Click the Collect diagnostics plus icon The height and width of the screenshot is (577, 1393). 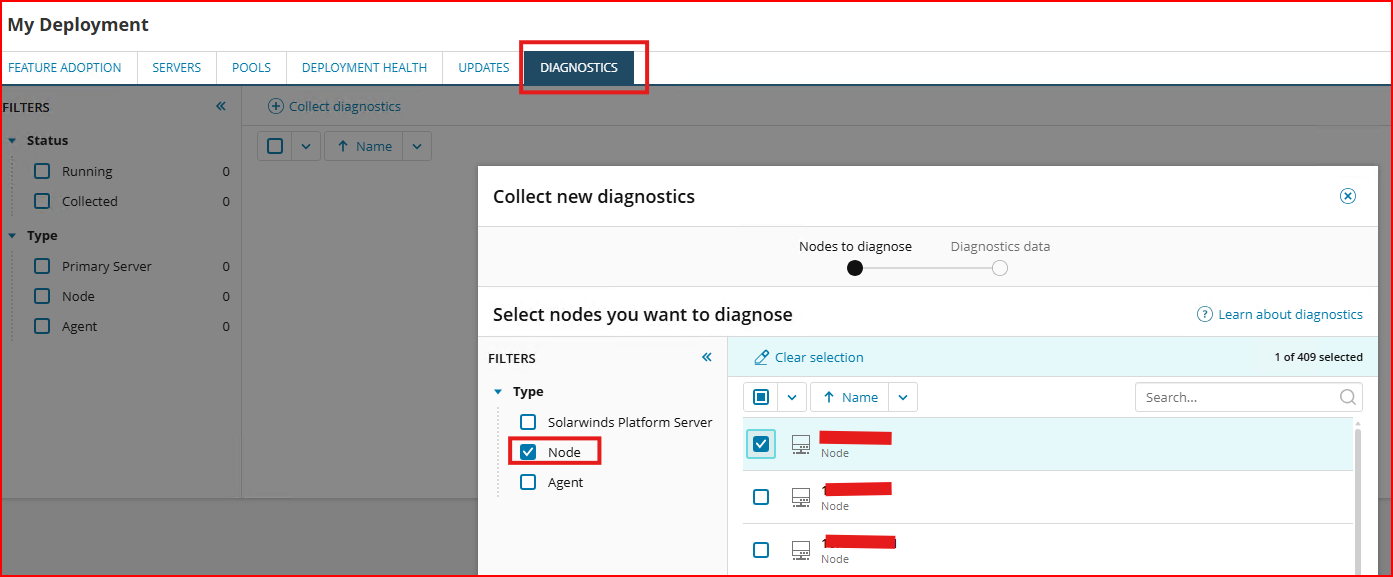[276, 106]
